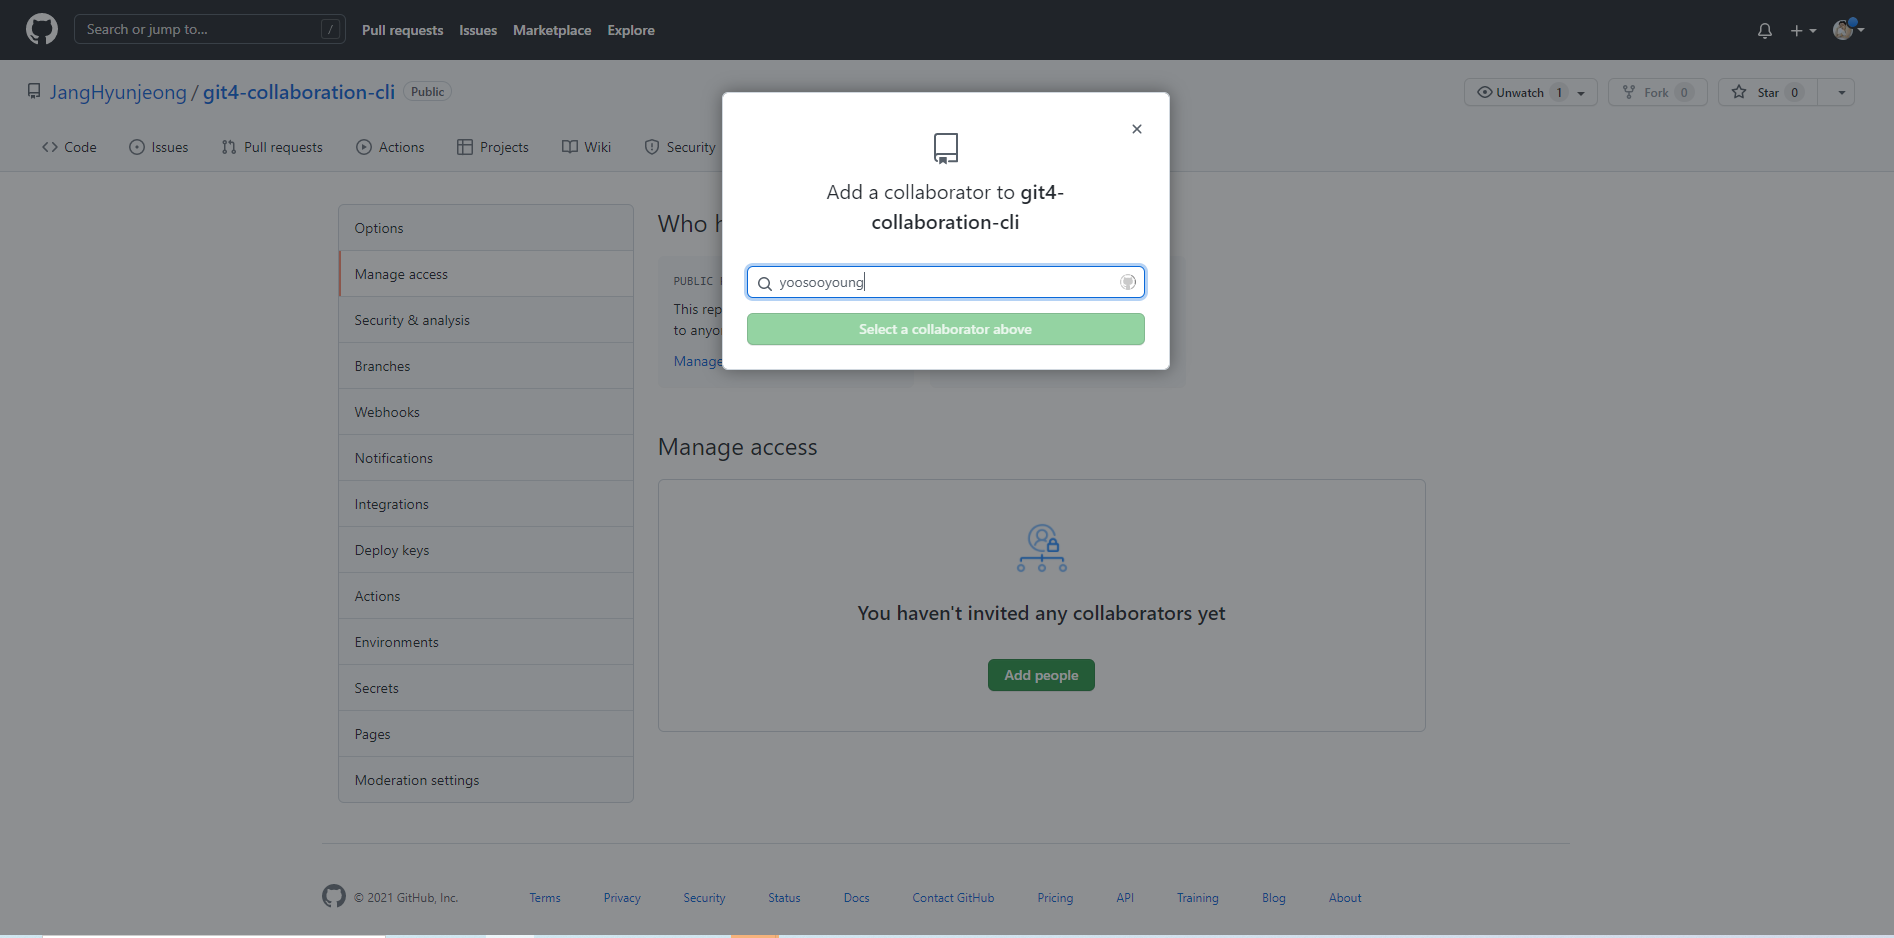Click the spinner icon inside search field
Viewport: 1894px width, 938px height.
point(1128,282)
